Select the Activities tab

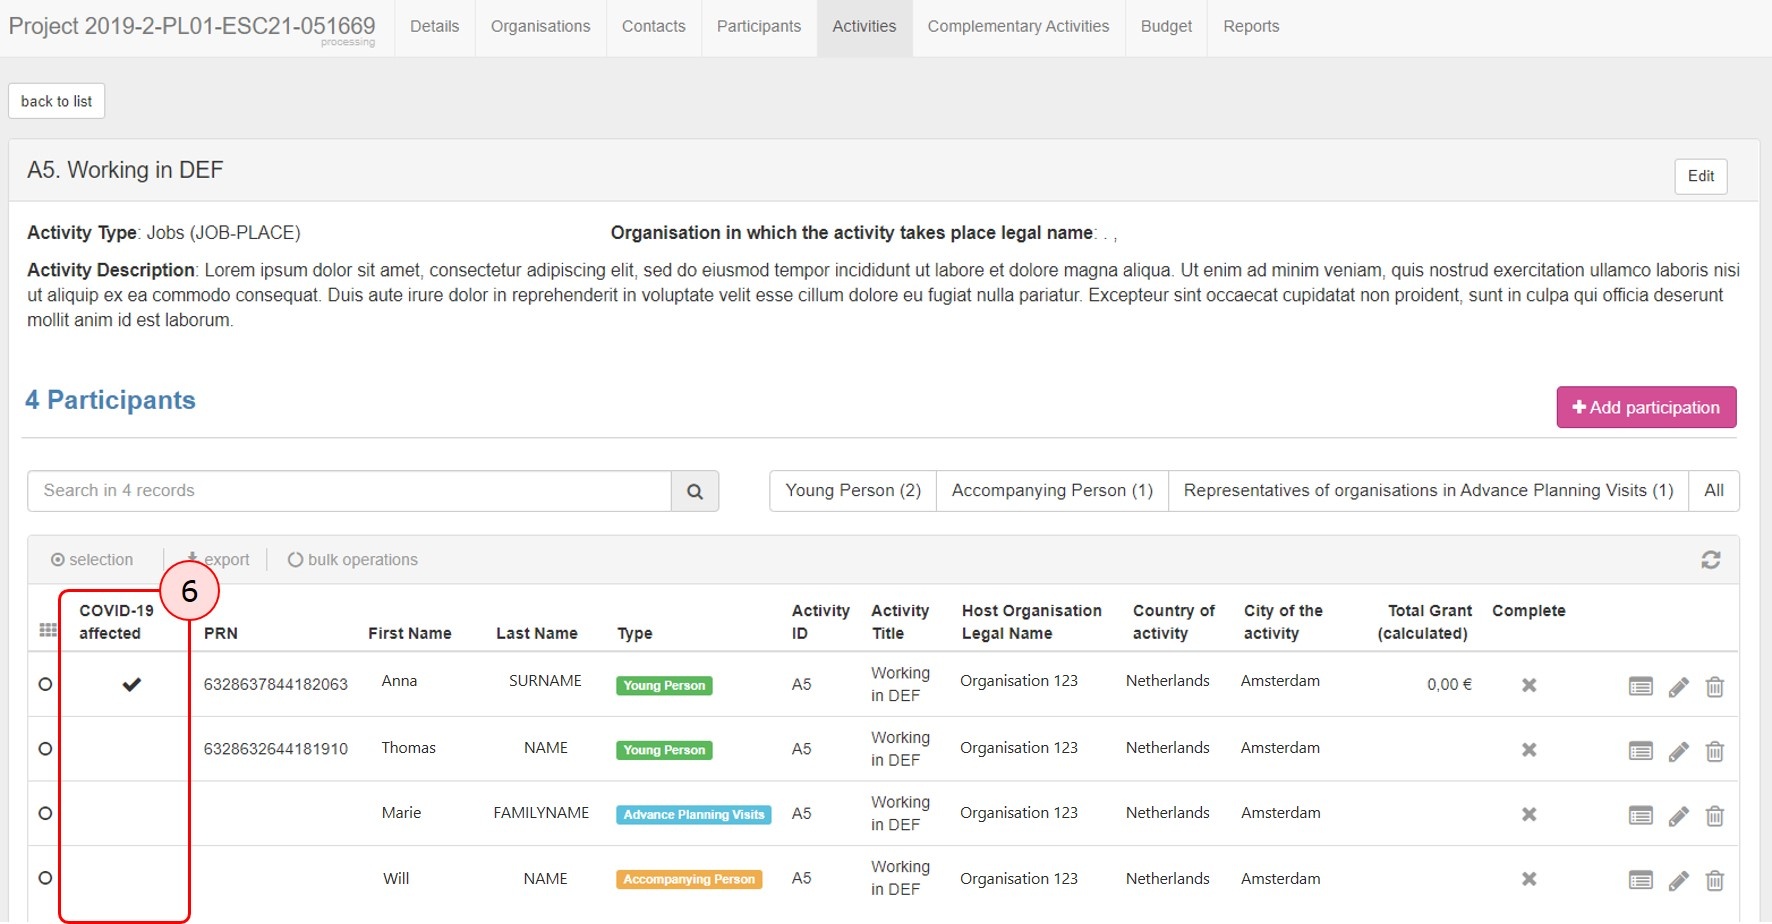tap(865, 27)
